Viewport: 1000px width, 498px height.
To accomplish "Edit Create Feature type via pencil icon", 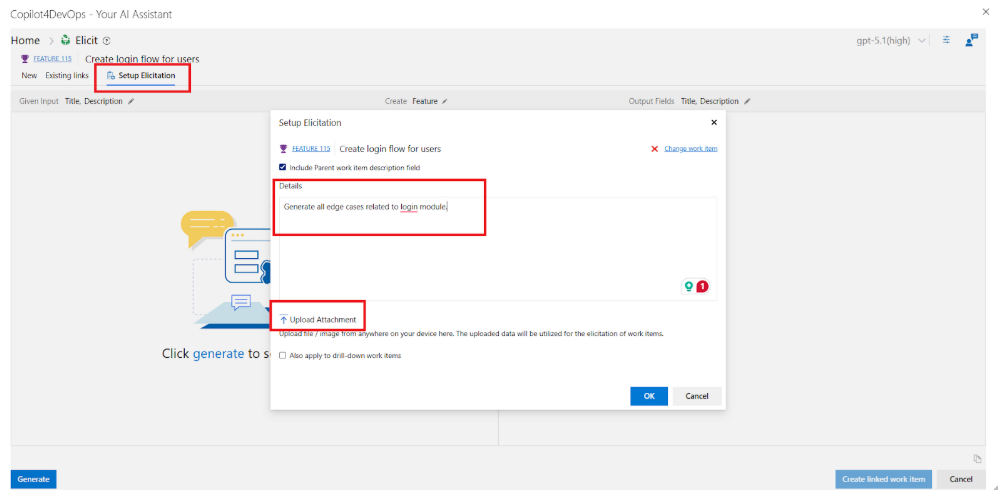I will coord(444,101).
